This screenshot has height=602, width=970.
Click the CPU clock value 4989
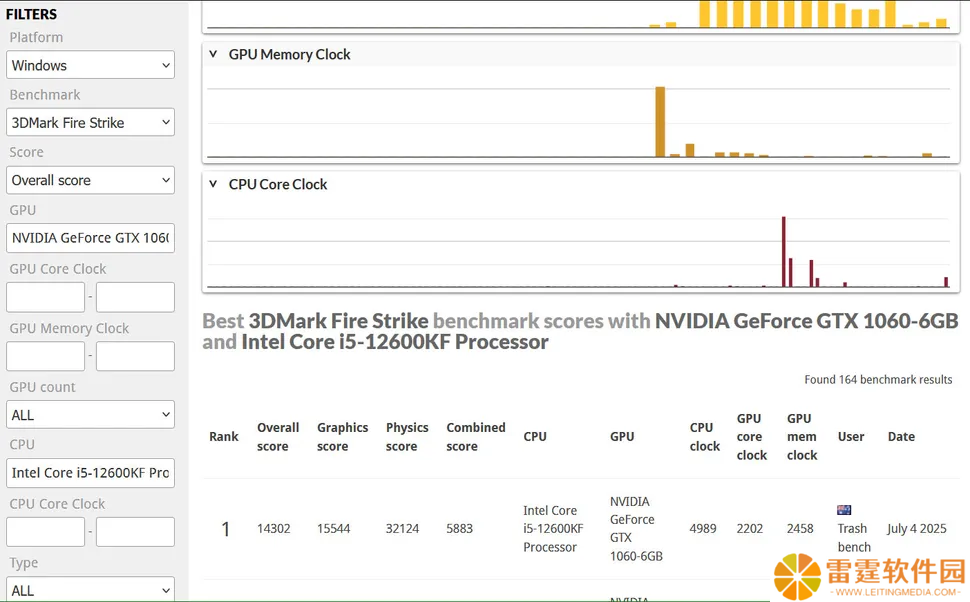pyautogui.click(x=703, y=528)
